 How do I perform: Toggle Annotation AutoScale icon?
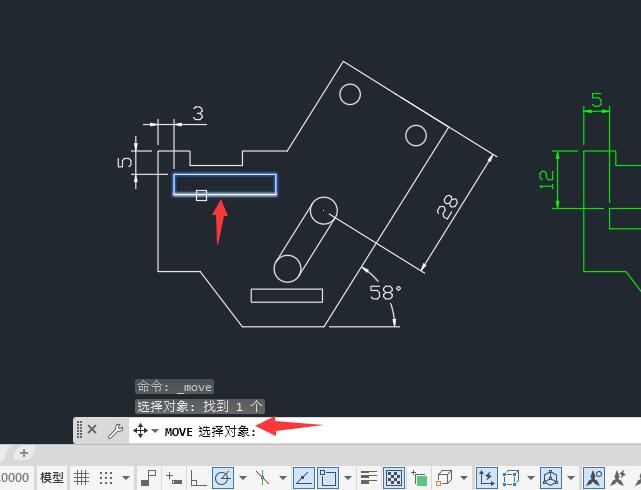click(618, 477)
